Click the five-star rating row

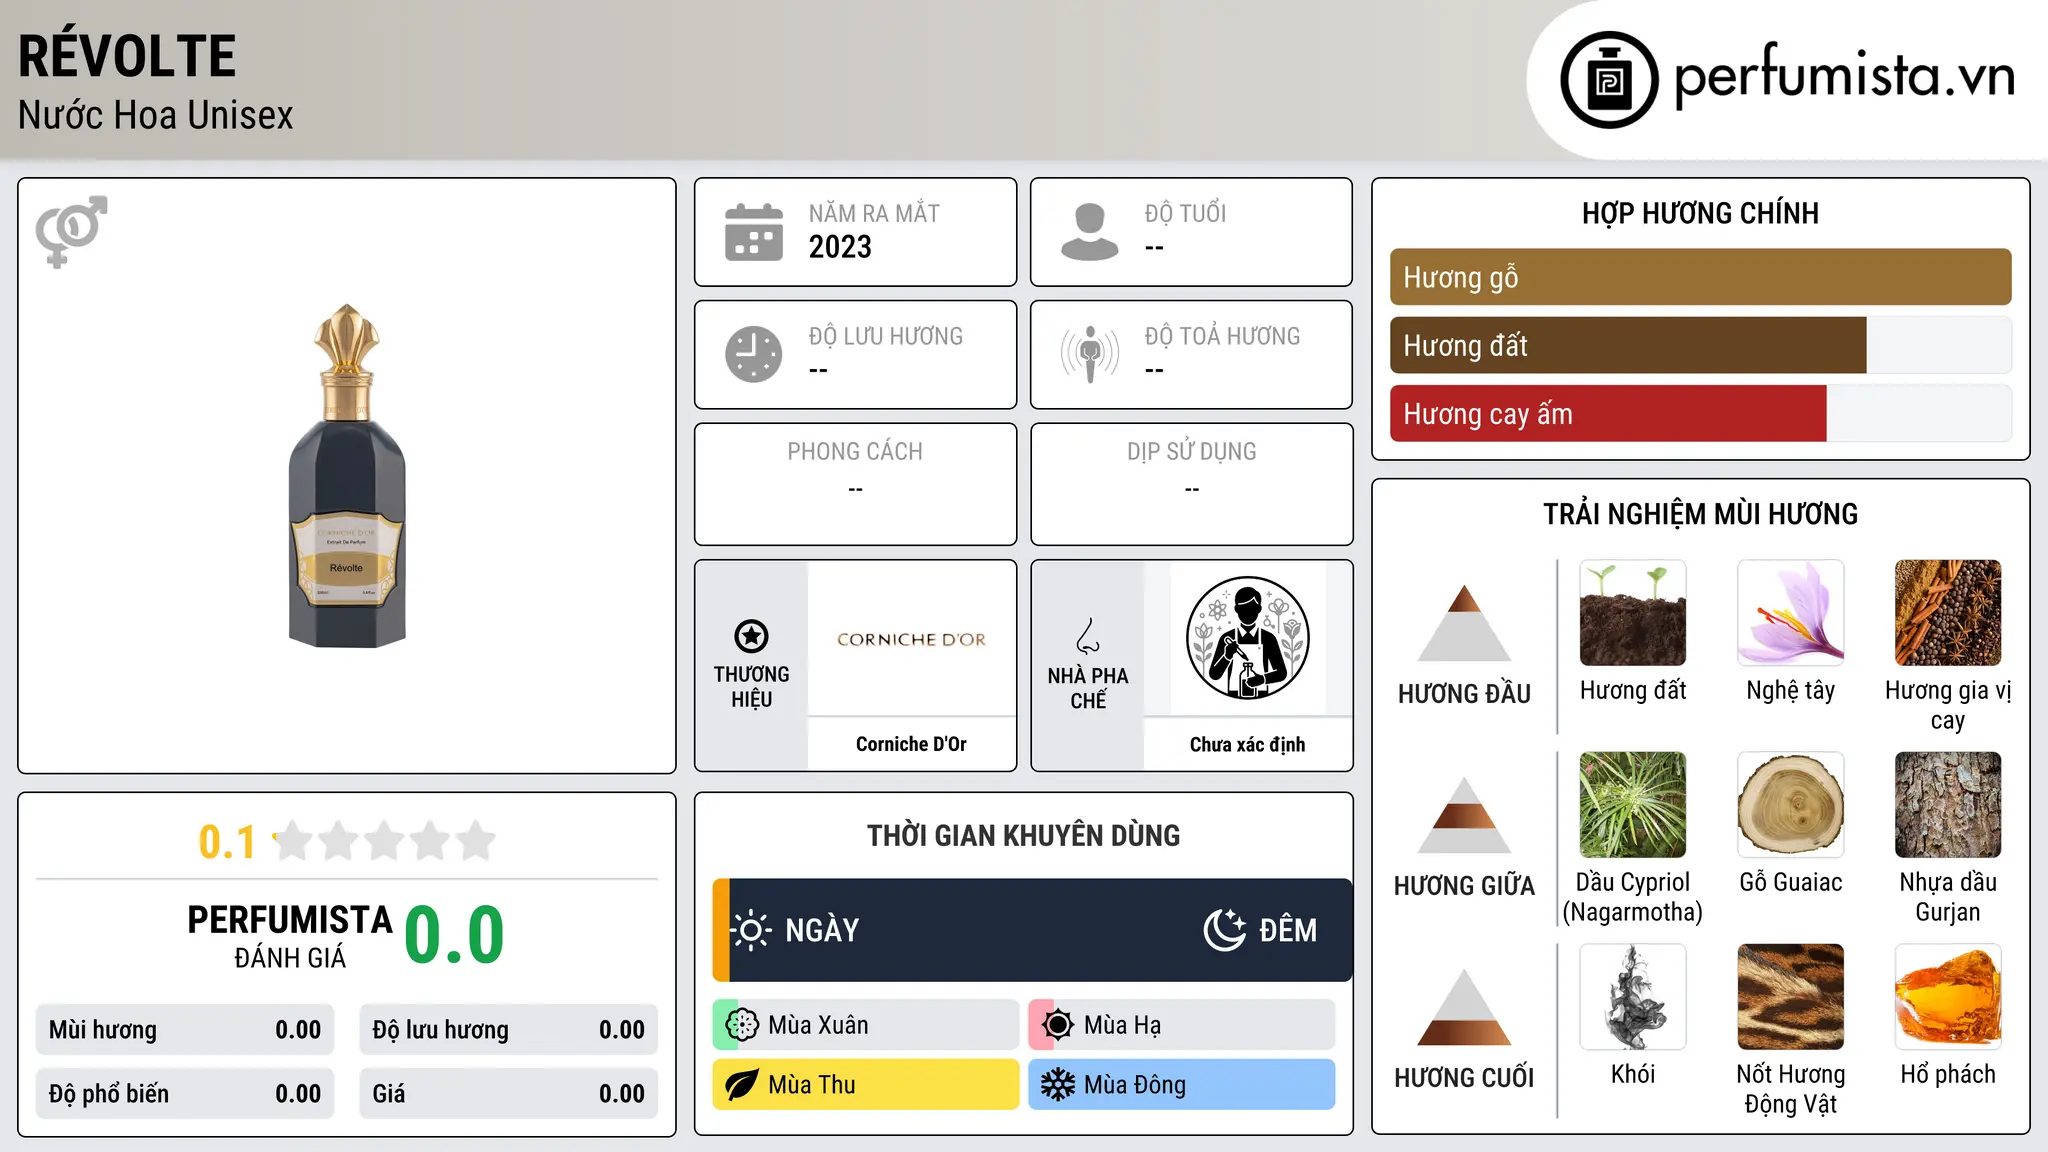tap(385, 841)
